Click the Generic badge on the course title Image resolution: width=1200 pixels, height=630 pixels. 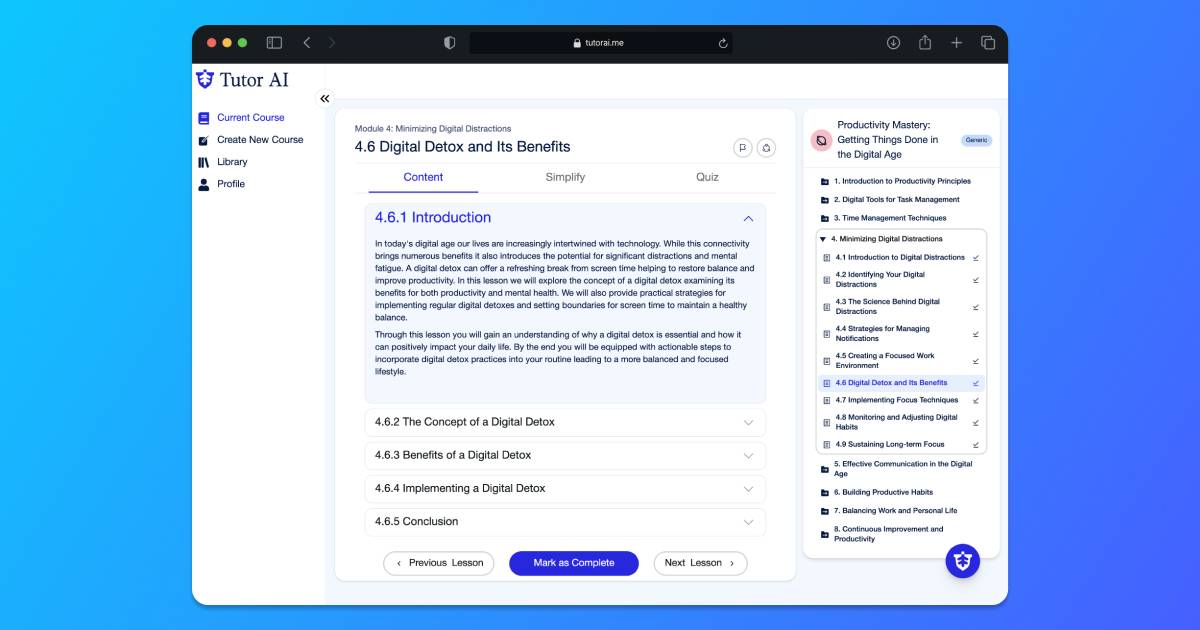[976, 141]
